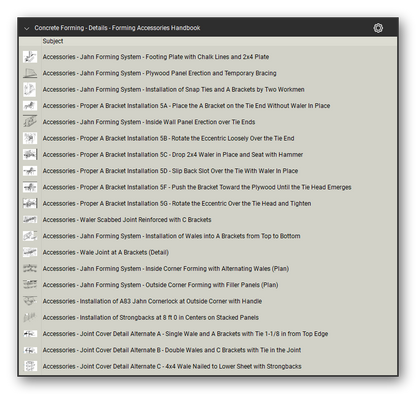Select 'Joint Cover Detail Alternate C' entry
416x394 pixels.
172,366
